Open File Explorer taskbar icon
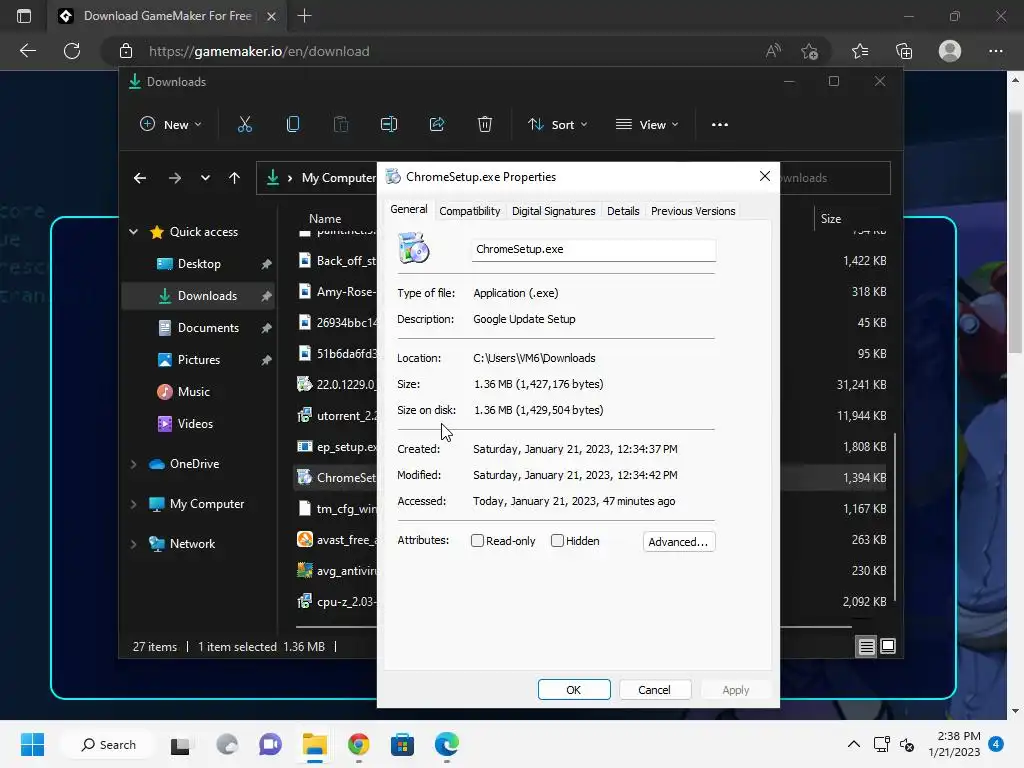This screenshot has width=1024, height=768. pos(315,744)
